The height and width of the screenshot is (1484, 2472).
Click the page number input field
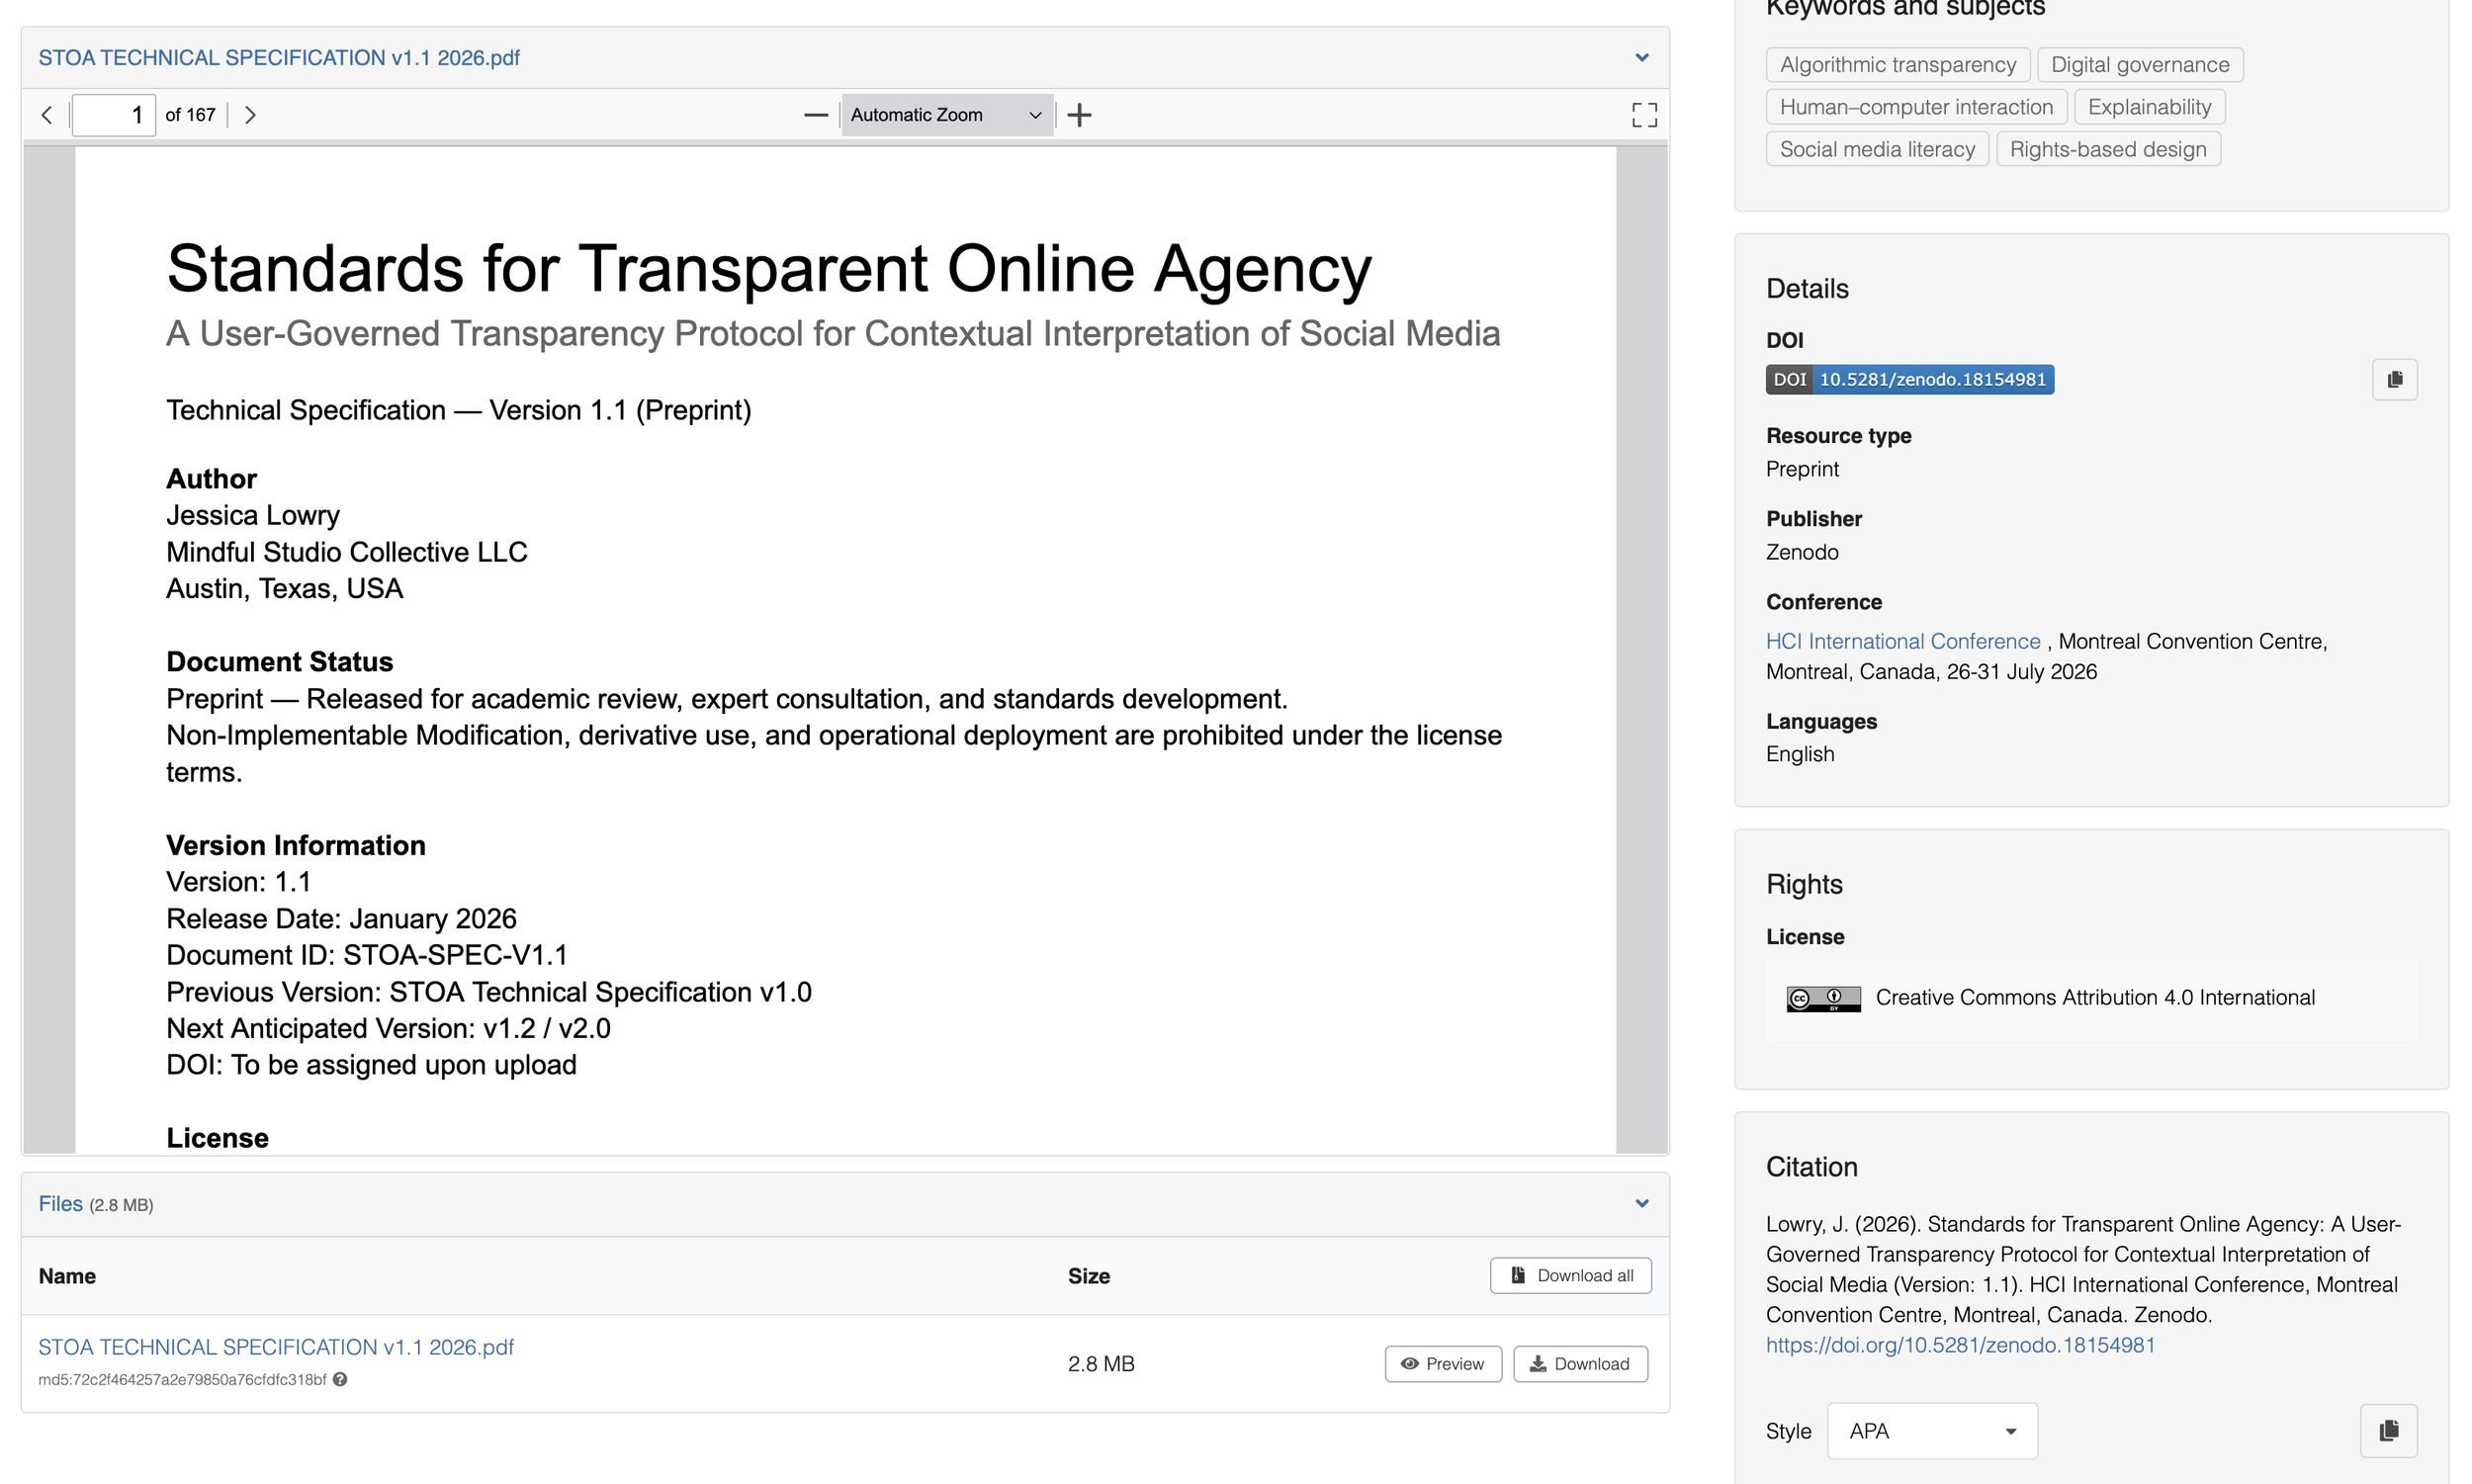click(114, 115)
